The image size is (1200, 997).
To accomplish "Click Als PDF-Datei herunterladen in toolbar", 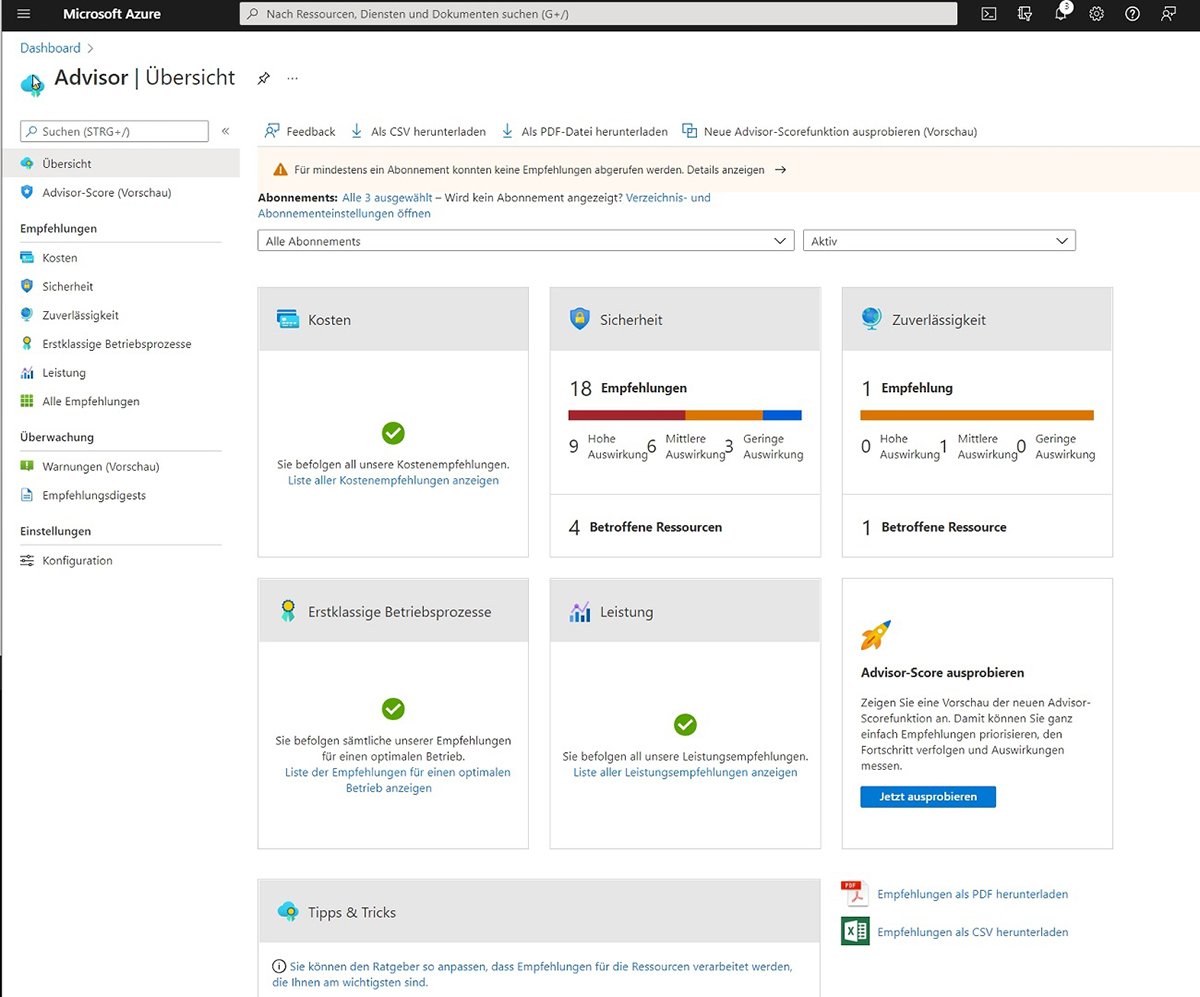I will click(584, 131).
